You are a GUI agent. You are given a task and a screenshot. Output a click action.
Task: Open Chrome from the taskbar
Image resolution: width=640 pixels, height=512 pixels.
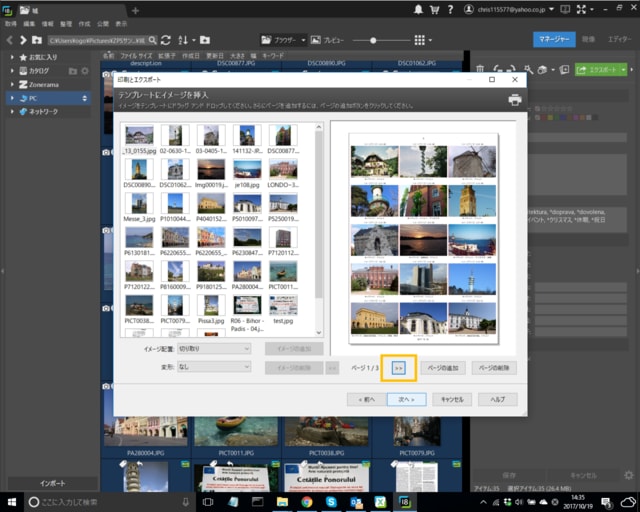coord(306,501)
